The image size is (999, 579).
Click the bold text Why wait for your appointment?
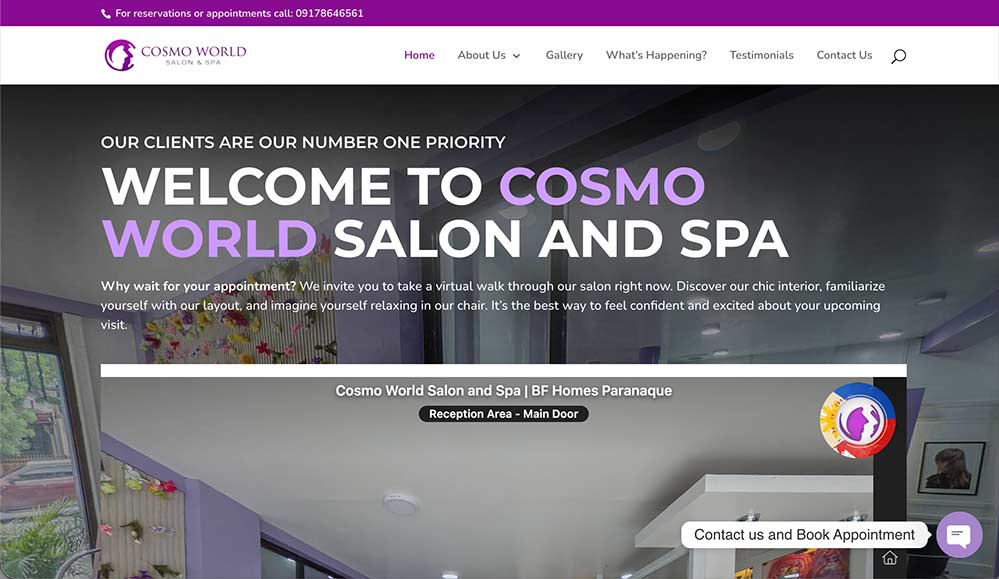(198, 287)
